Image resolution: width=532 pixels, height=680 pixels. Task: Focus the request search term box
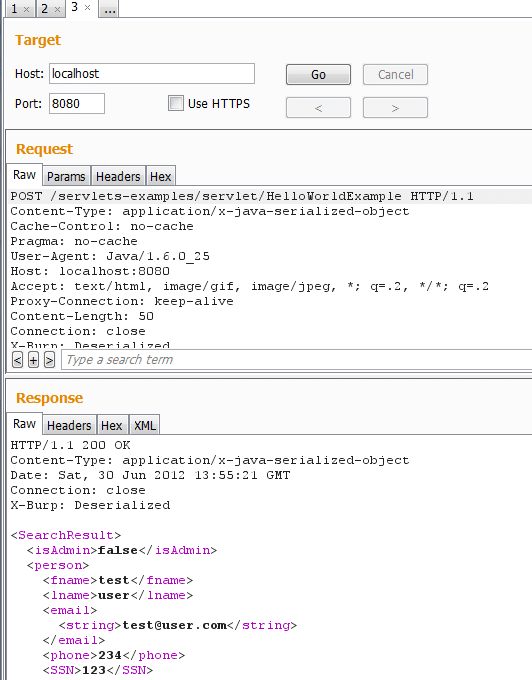(x=297, y=360)
